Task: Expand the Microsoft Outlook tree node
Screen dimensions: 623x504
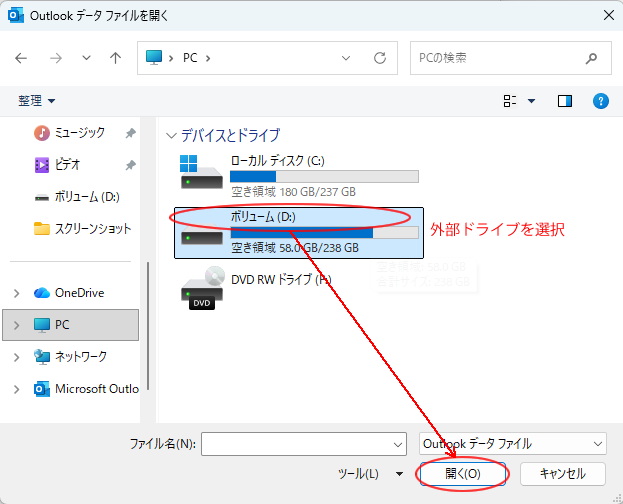Action: (x=16, y=389)
